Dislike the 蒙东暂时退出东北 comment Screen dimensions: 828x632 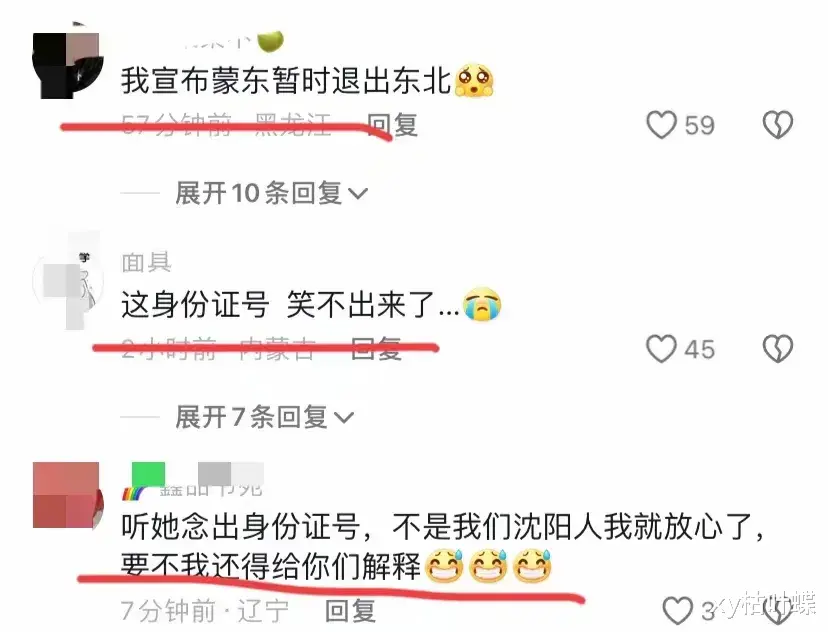coord(778,125)
